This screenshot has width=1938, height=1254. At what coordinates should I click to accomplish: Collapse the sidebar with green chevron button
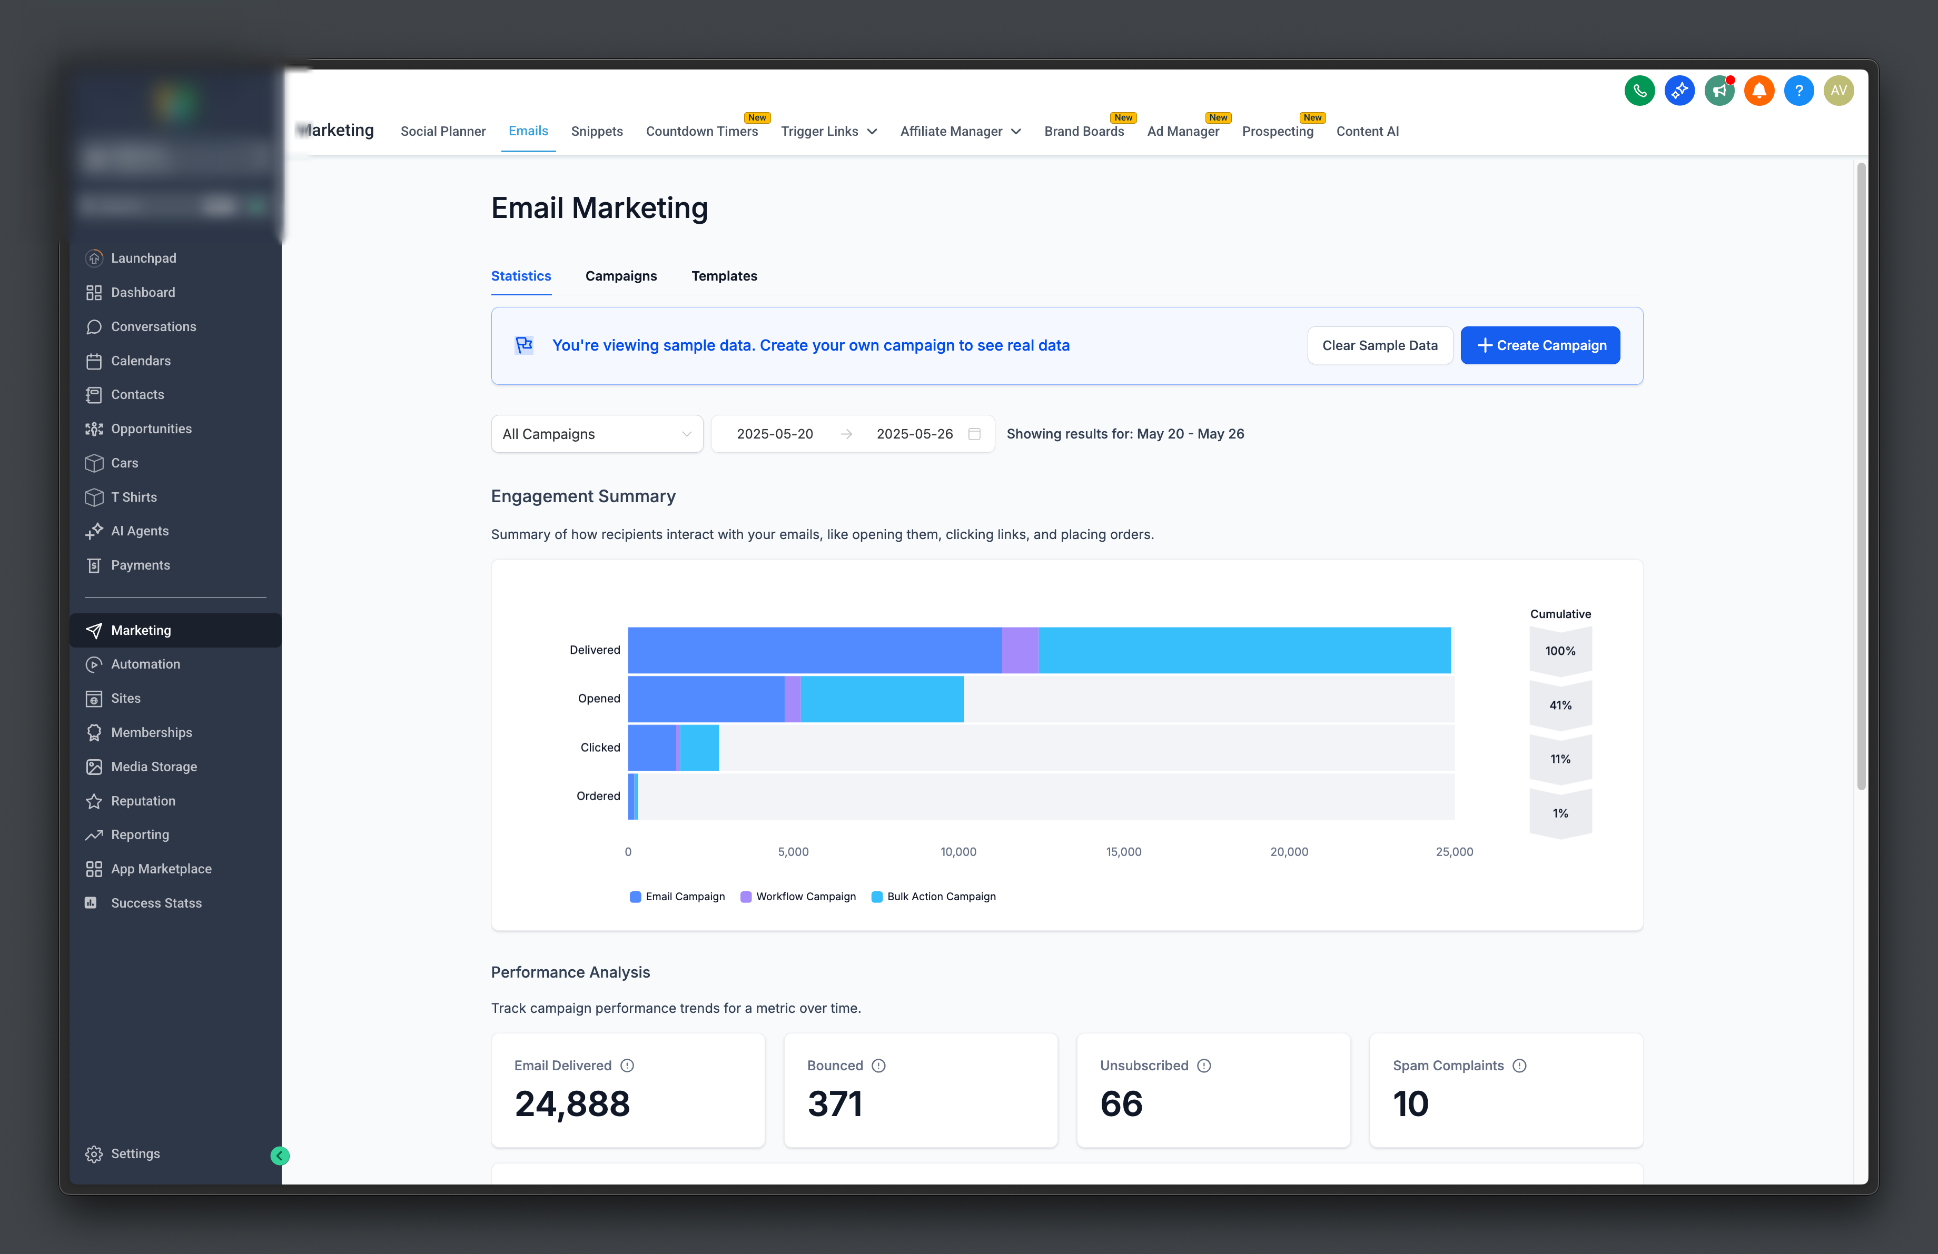280,1156
